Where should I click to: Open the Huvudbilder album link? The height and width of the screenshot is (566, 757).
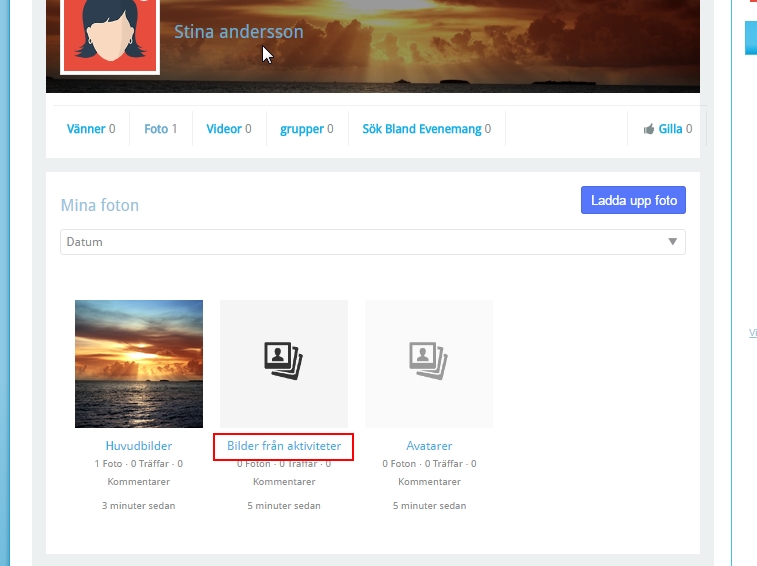tap(139, 446)
